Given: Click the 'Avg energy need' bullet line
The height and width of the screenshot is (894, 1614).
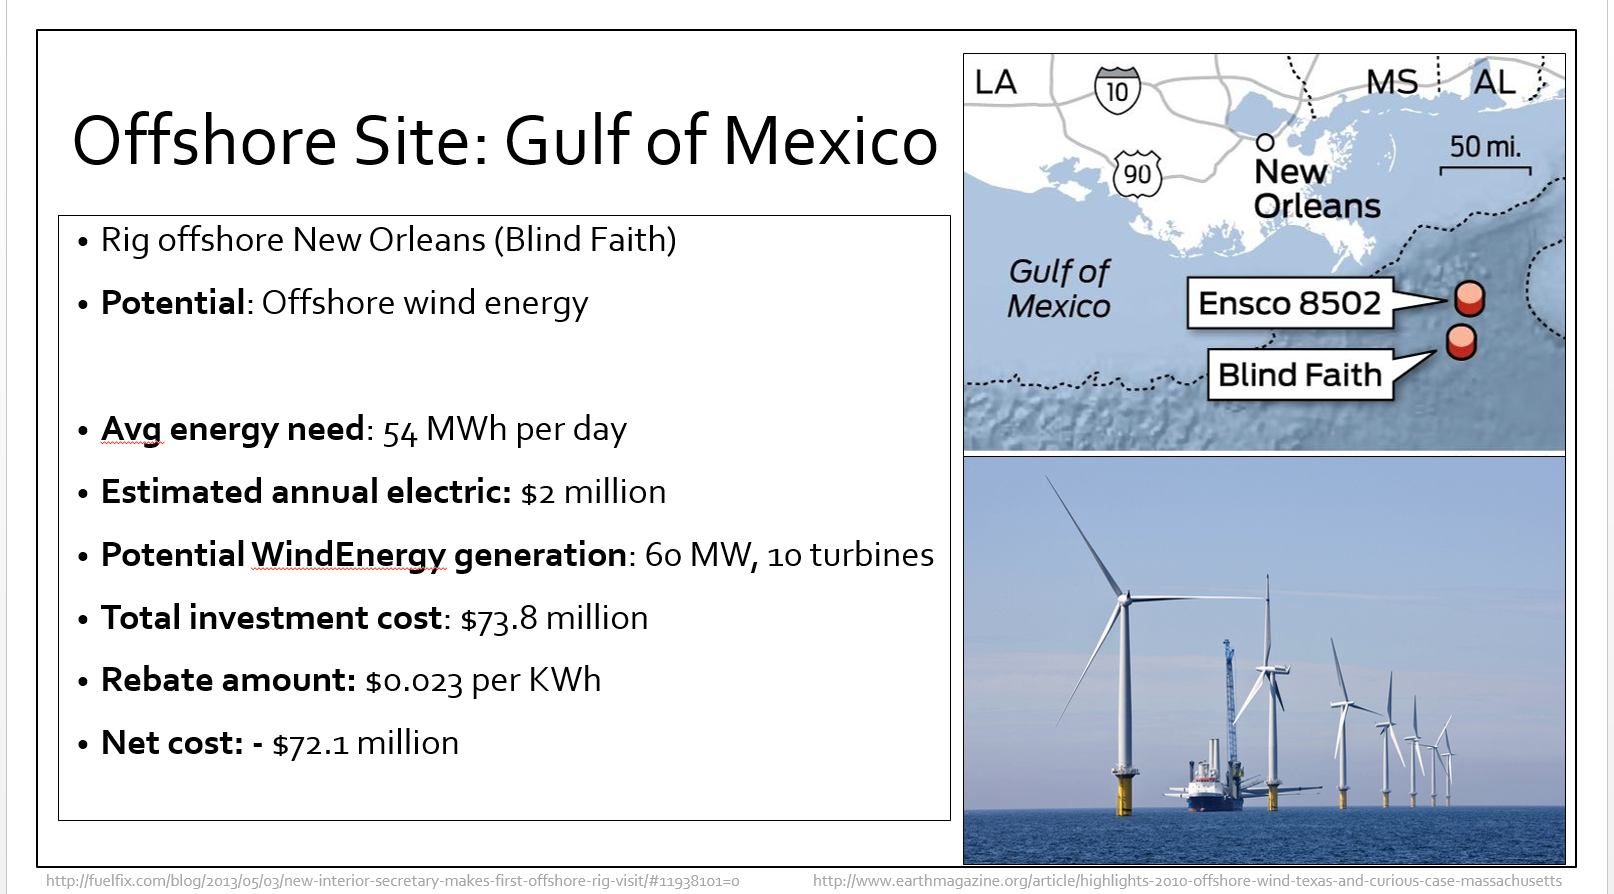Looking at the screenshot, I should point(364,429).
